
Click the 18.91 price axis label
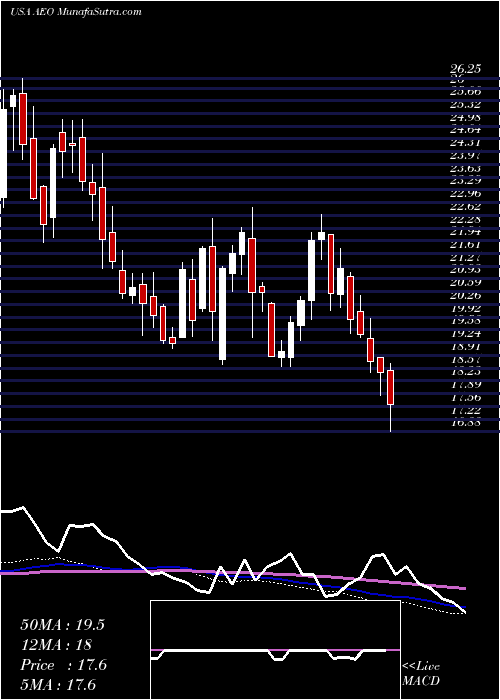465,346
